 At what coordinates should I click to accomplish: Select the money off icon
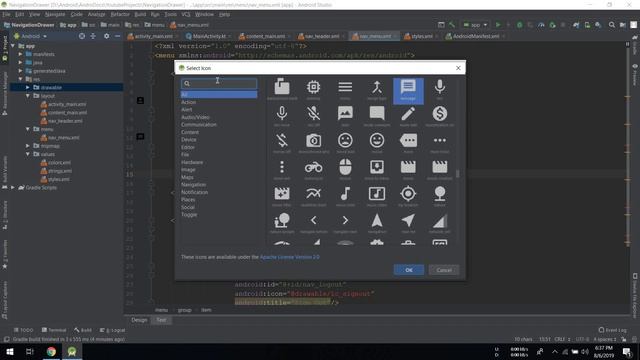[x=282, y=140]
